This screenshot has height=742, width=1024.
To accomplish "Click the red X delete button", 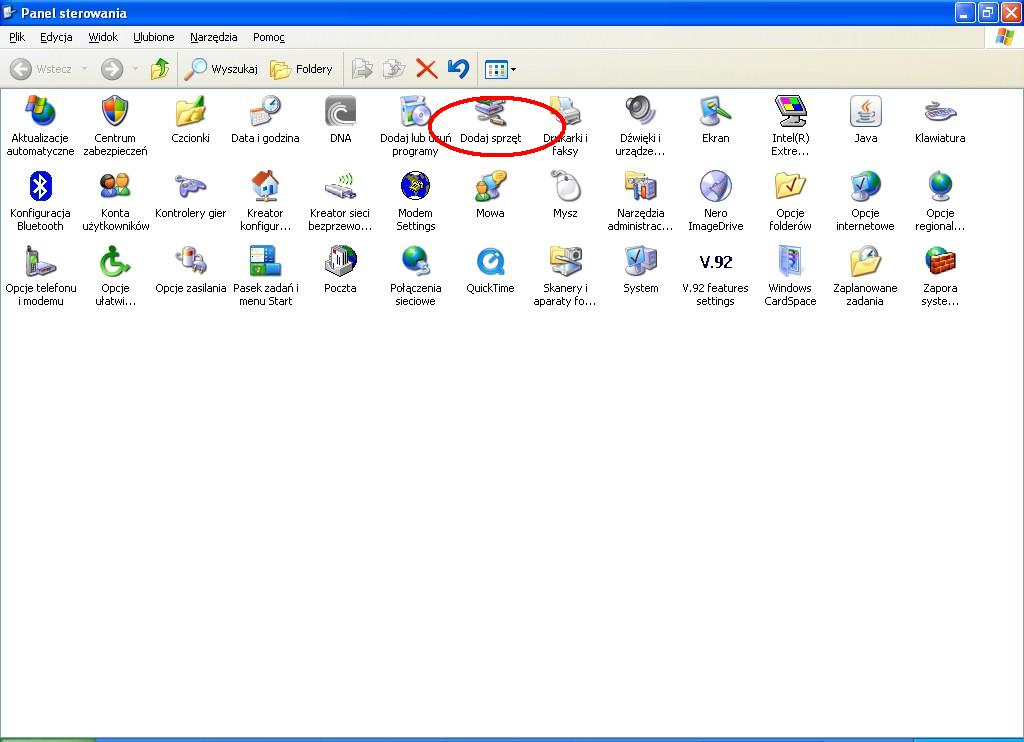I will [x=426, y=69].
